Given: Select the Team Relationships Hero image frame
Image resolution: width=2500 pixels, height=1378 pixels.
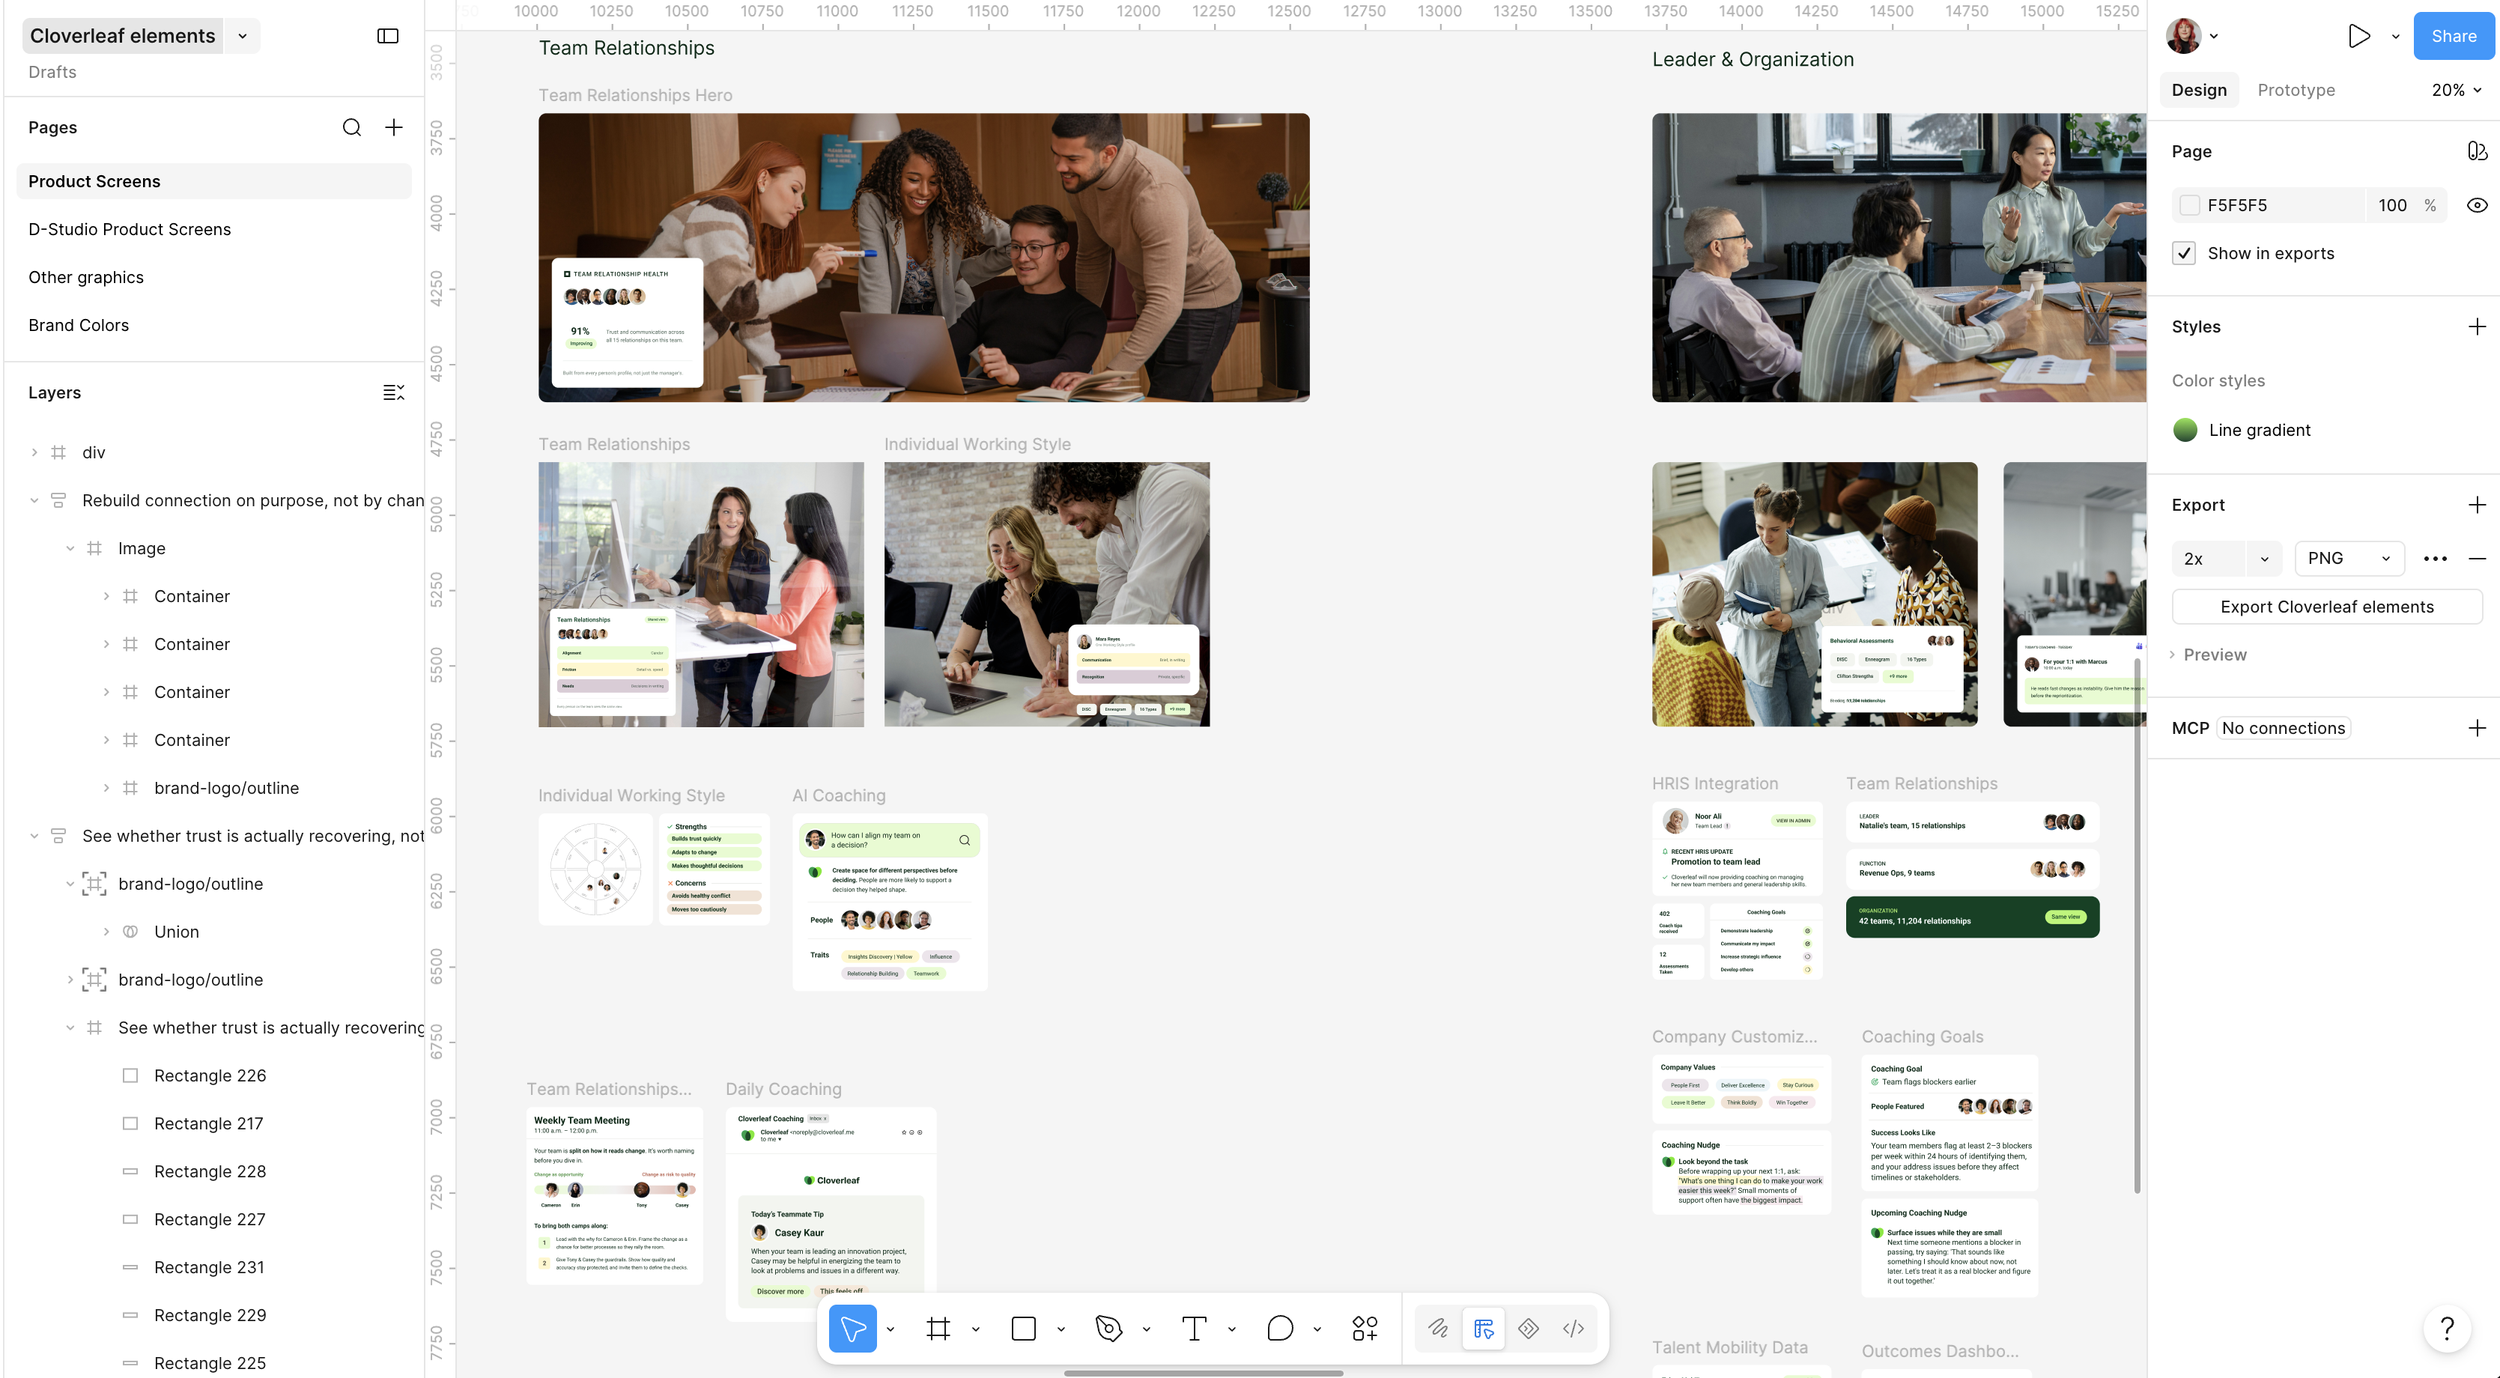Looking at the screenshot, I should 923,257.
